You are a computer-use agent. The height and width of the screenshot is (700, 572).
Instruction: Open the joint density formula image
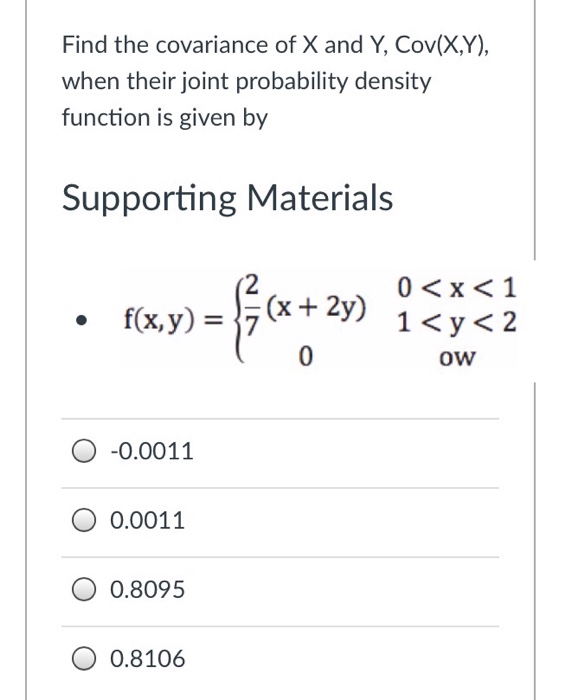pyautogui.click(x=319, y=320)
